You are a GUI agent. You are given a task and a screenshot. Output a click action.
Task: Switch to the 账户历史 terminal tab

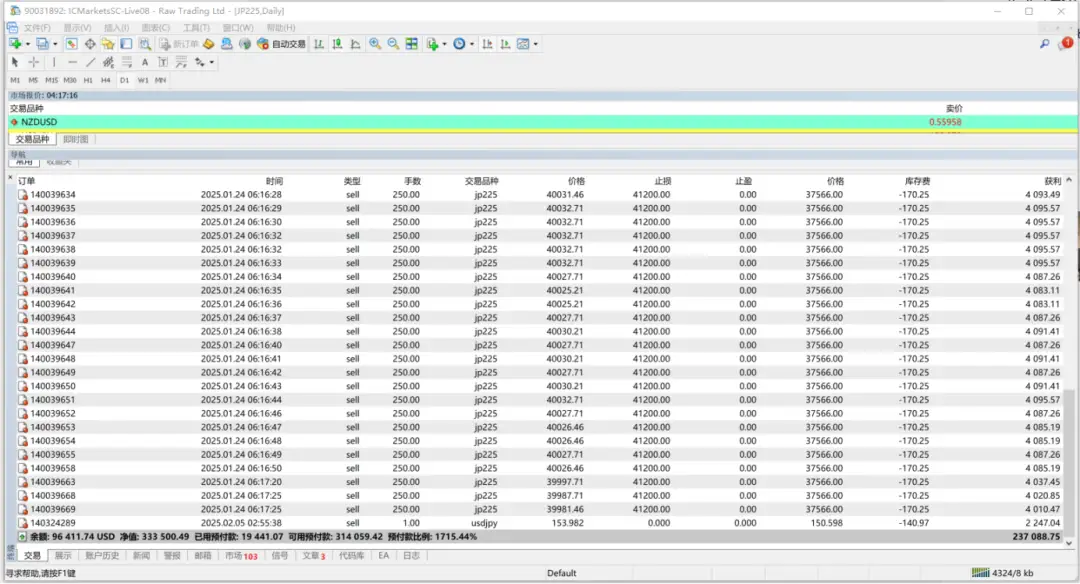pyautogui.click(x=102, y=556)
